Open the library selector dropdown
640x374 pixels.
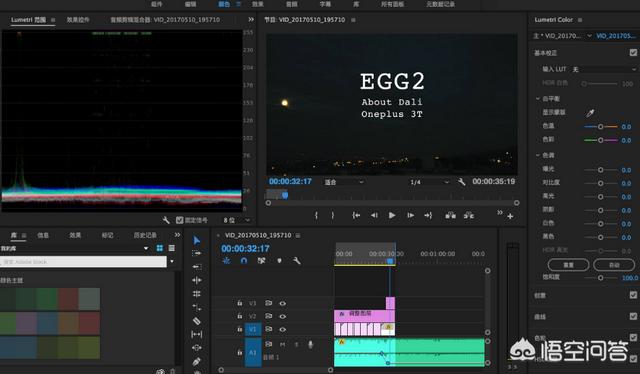click(146, 248)
